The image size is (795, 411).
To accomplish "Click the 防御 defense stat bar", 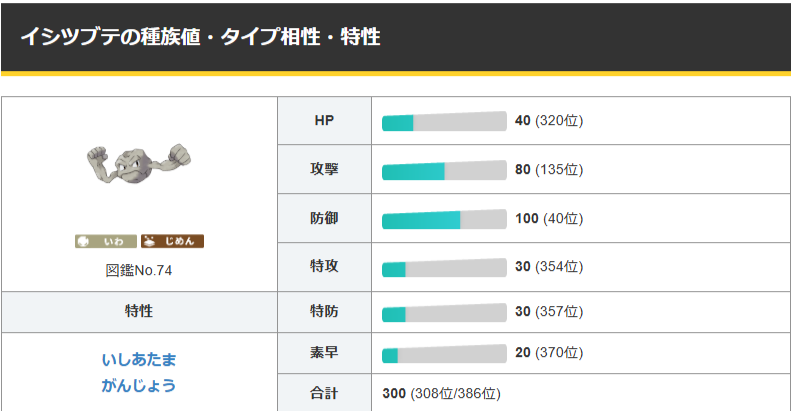I will [x=444, y=219].
